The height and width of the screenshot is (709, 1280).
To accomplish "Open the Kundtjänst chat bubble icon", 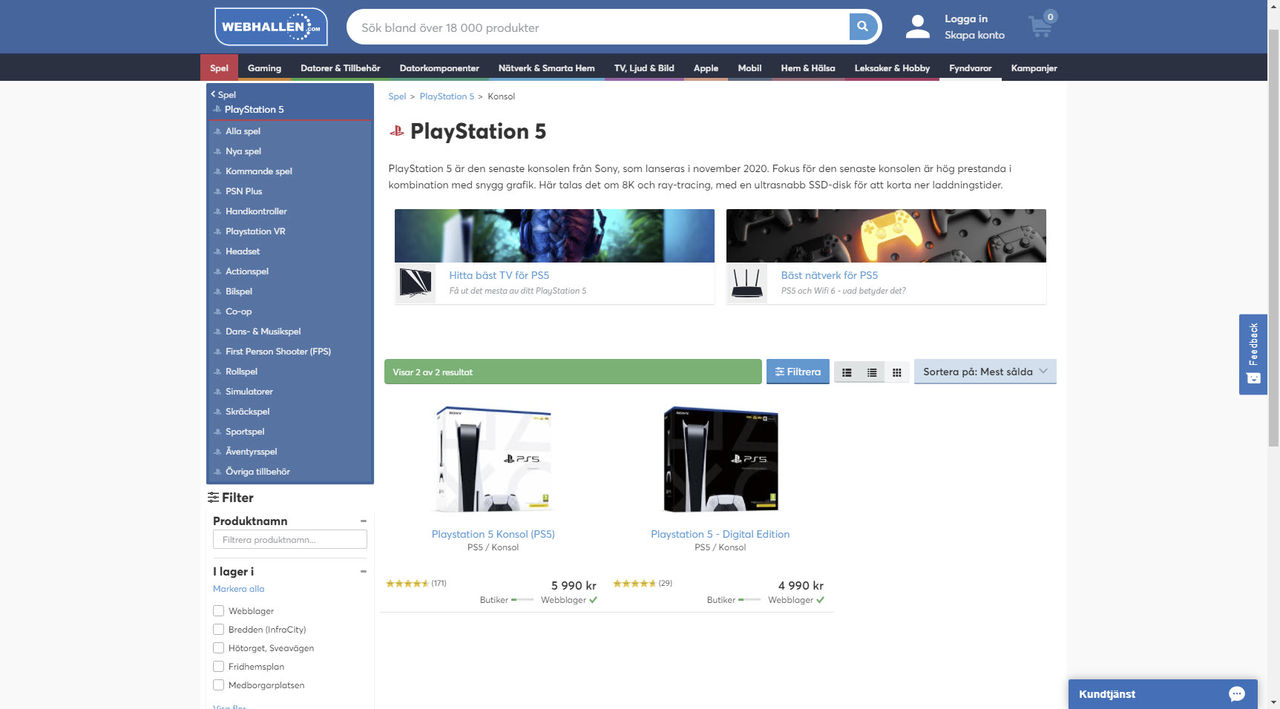I will 1235,694.
